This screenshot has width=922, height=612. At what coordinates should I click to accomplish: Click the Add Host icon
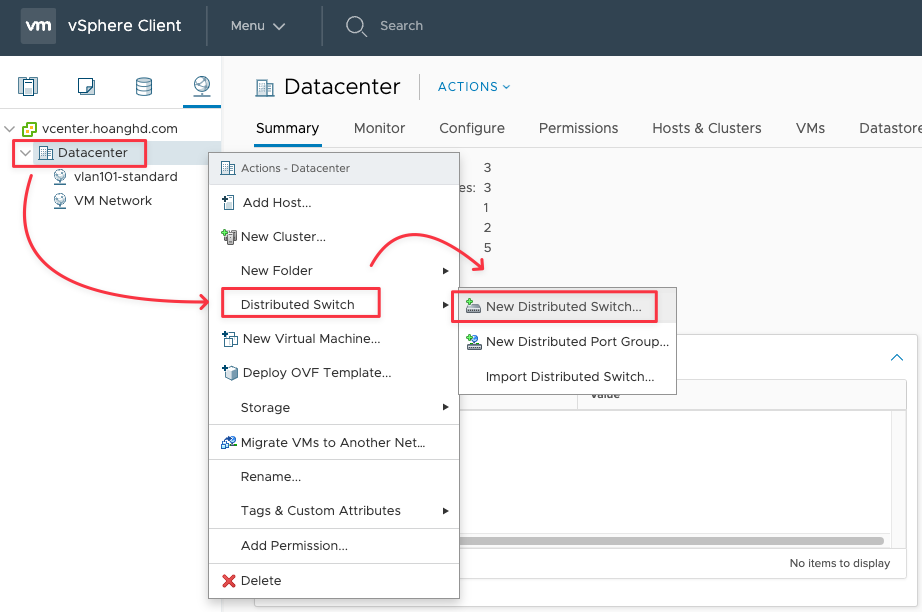tap(228, 203)
